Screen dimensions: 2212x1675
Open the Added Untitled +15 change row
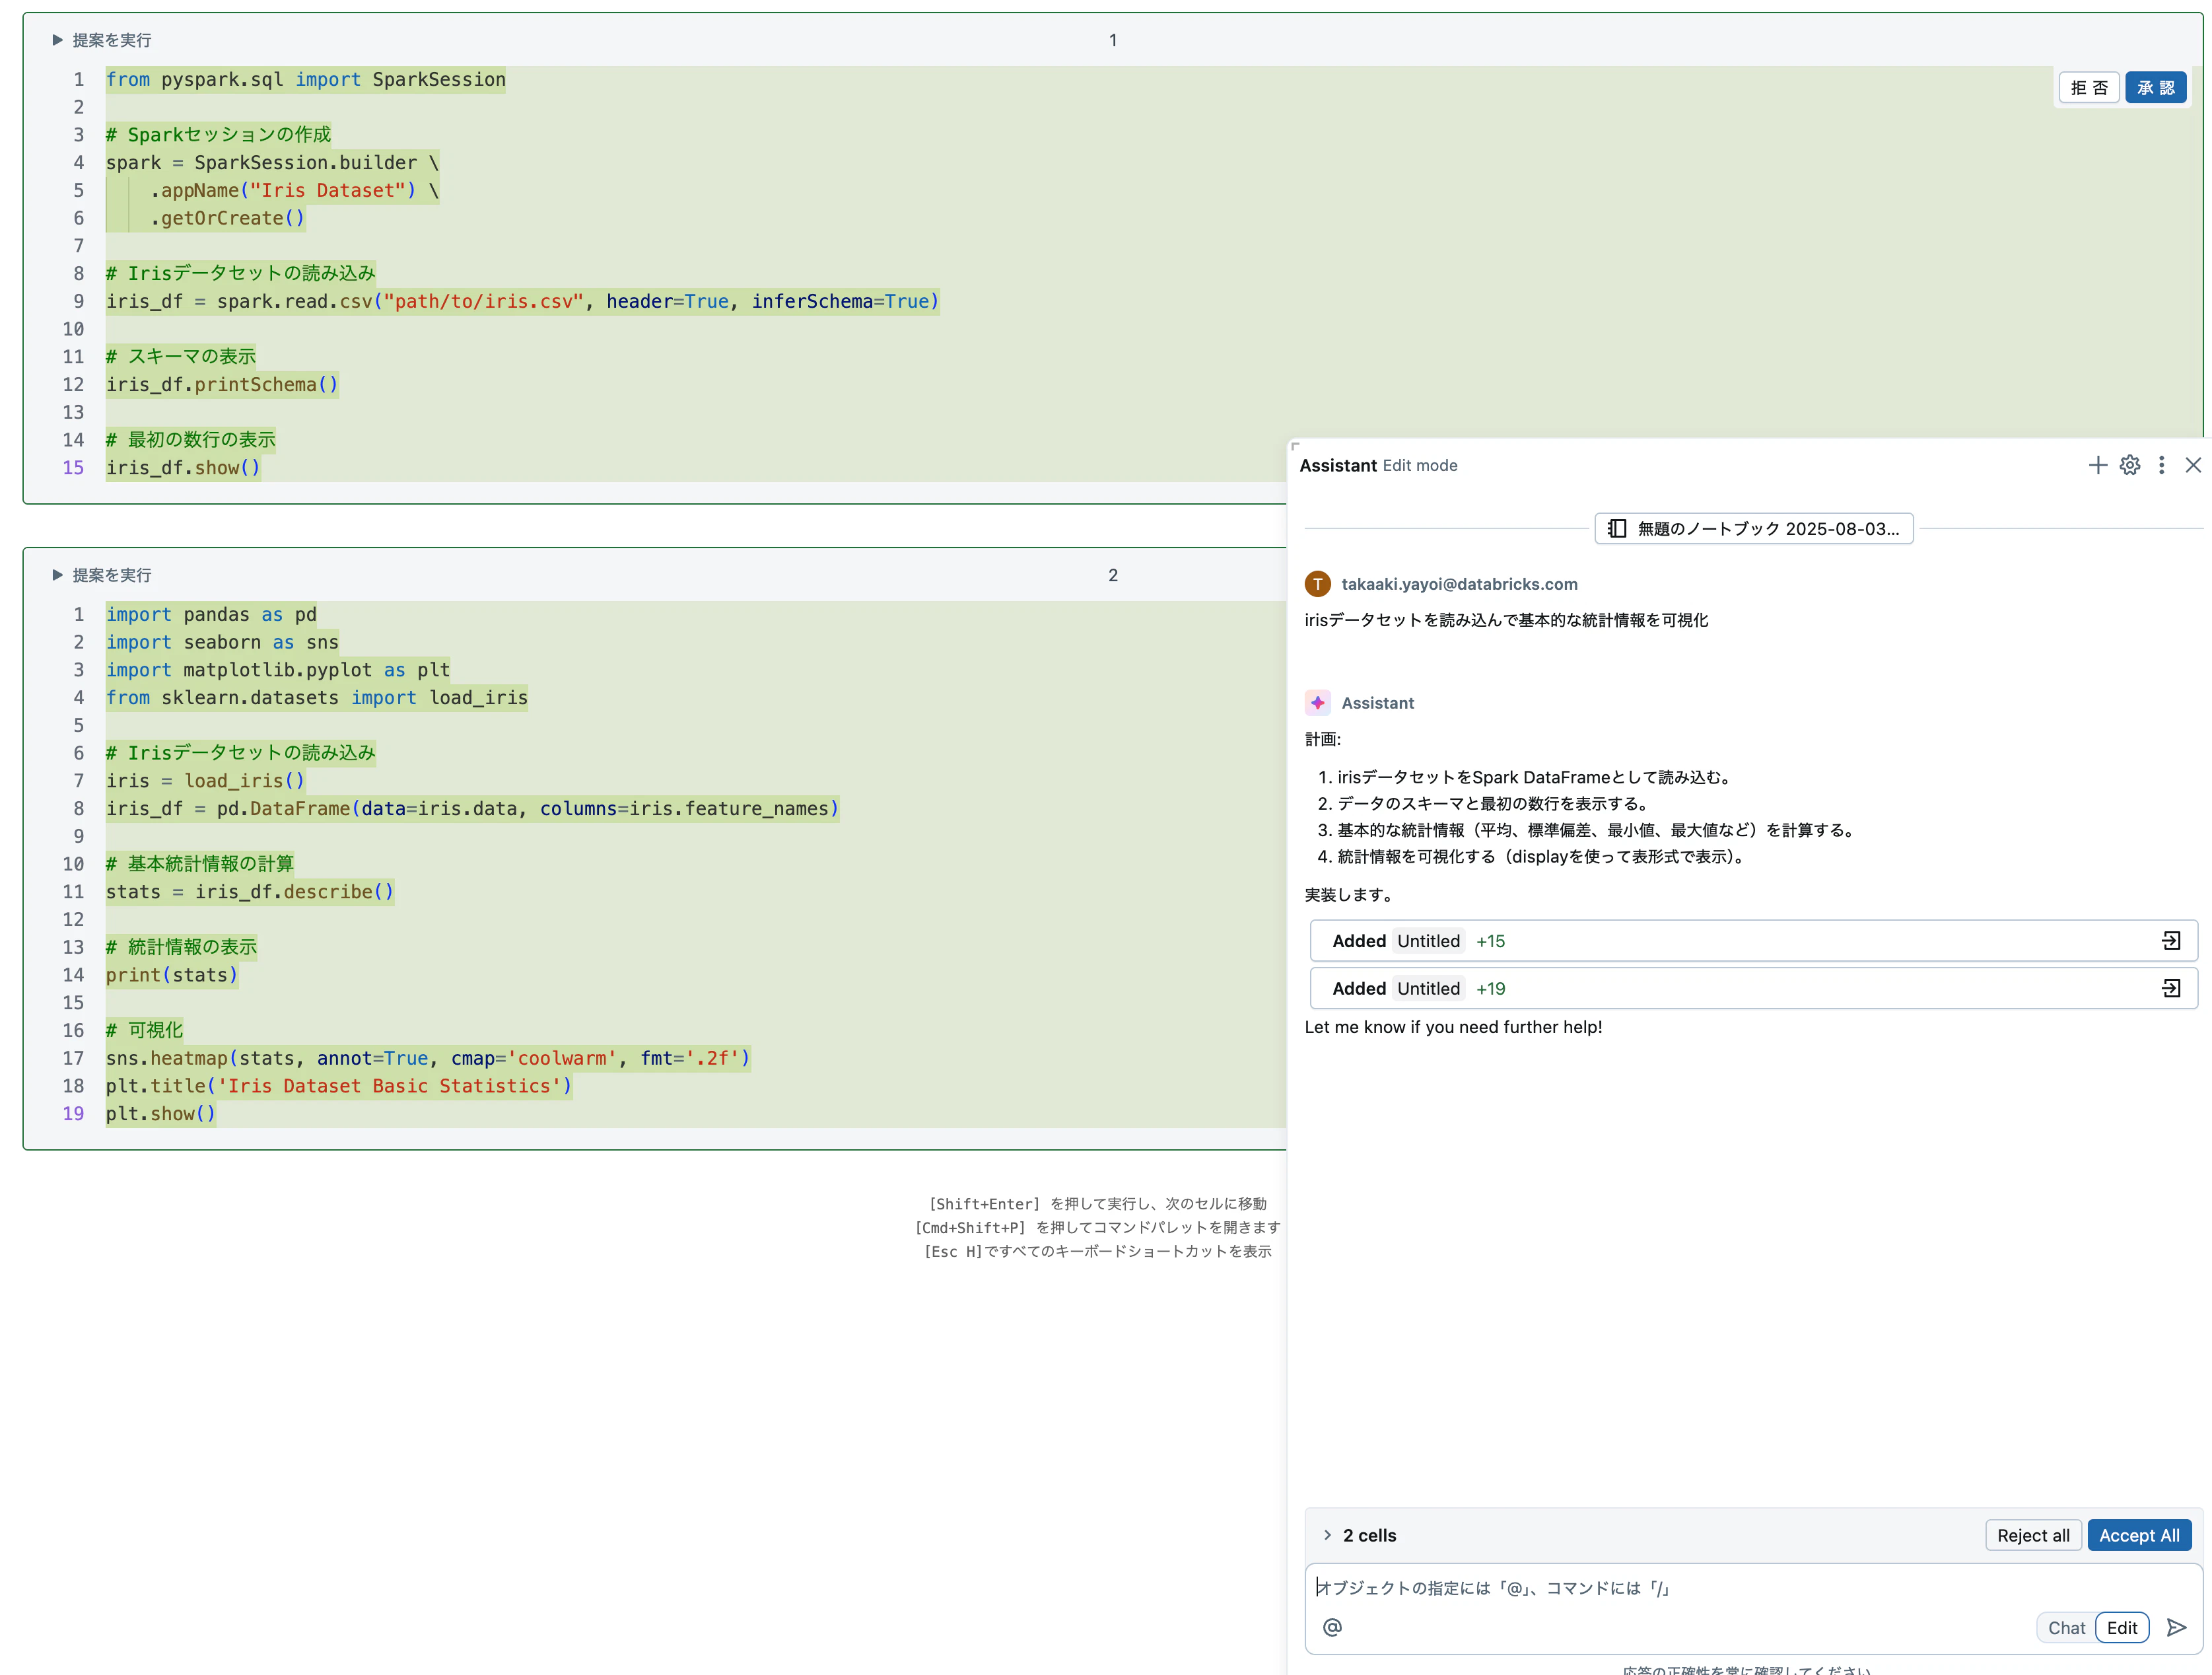[x=1753, y=941]
